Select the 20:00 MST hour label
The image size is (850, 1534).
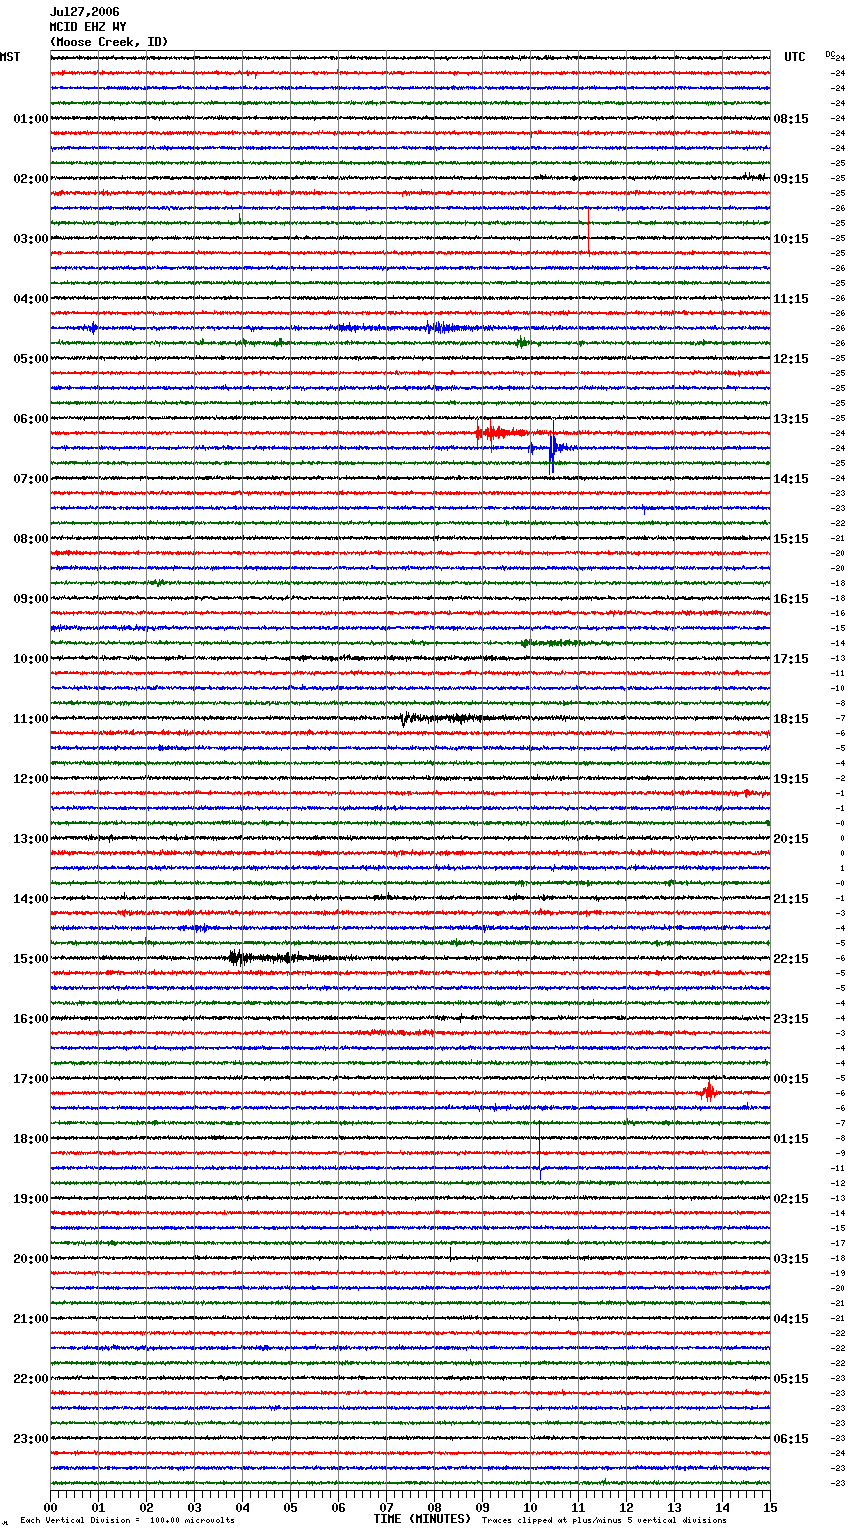(30, 1259)
